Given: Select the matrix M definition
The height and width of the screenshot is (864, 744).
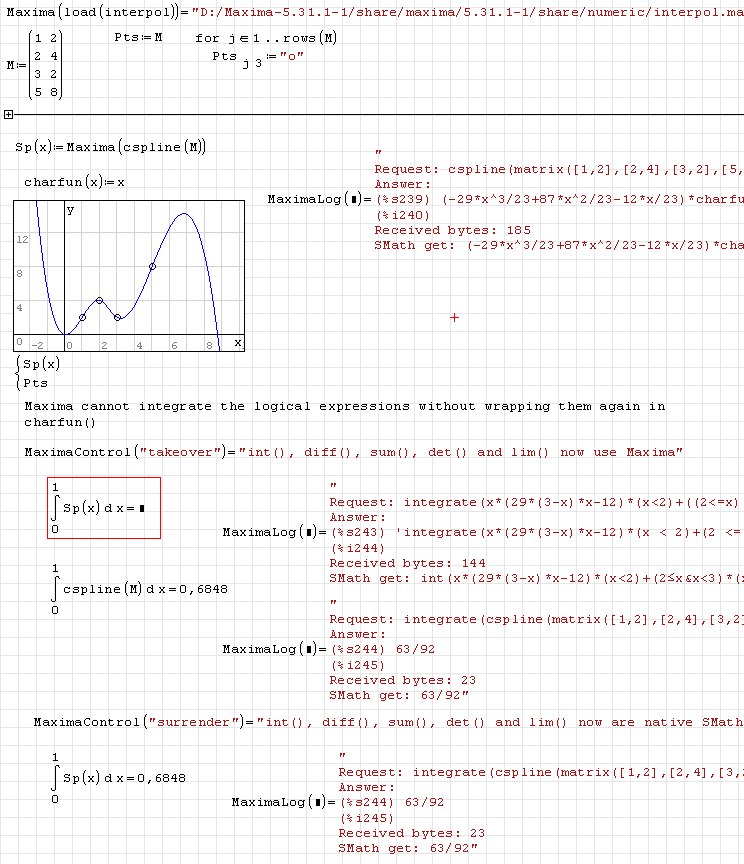Looking at the screenshot, I should point(36,65).
